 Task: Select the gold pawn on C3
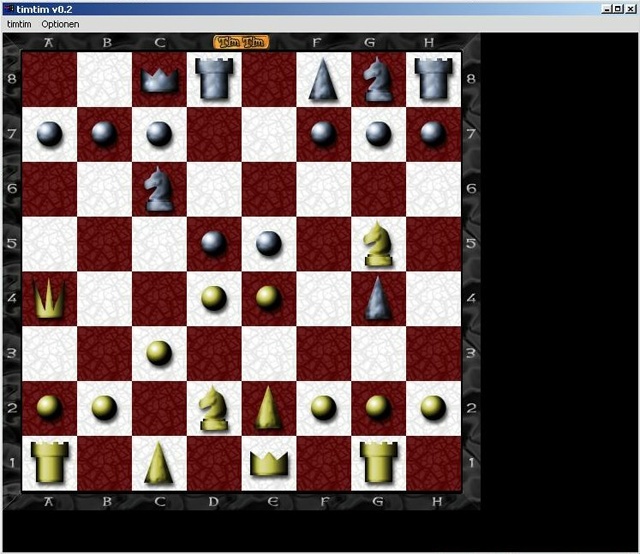tap(159, 353)
